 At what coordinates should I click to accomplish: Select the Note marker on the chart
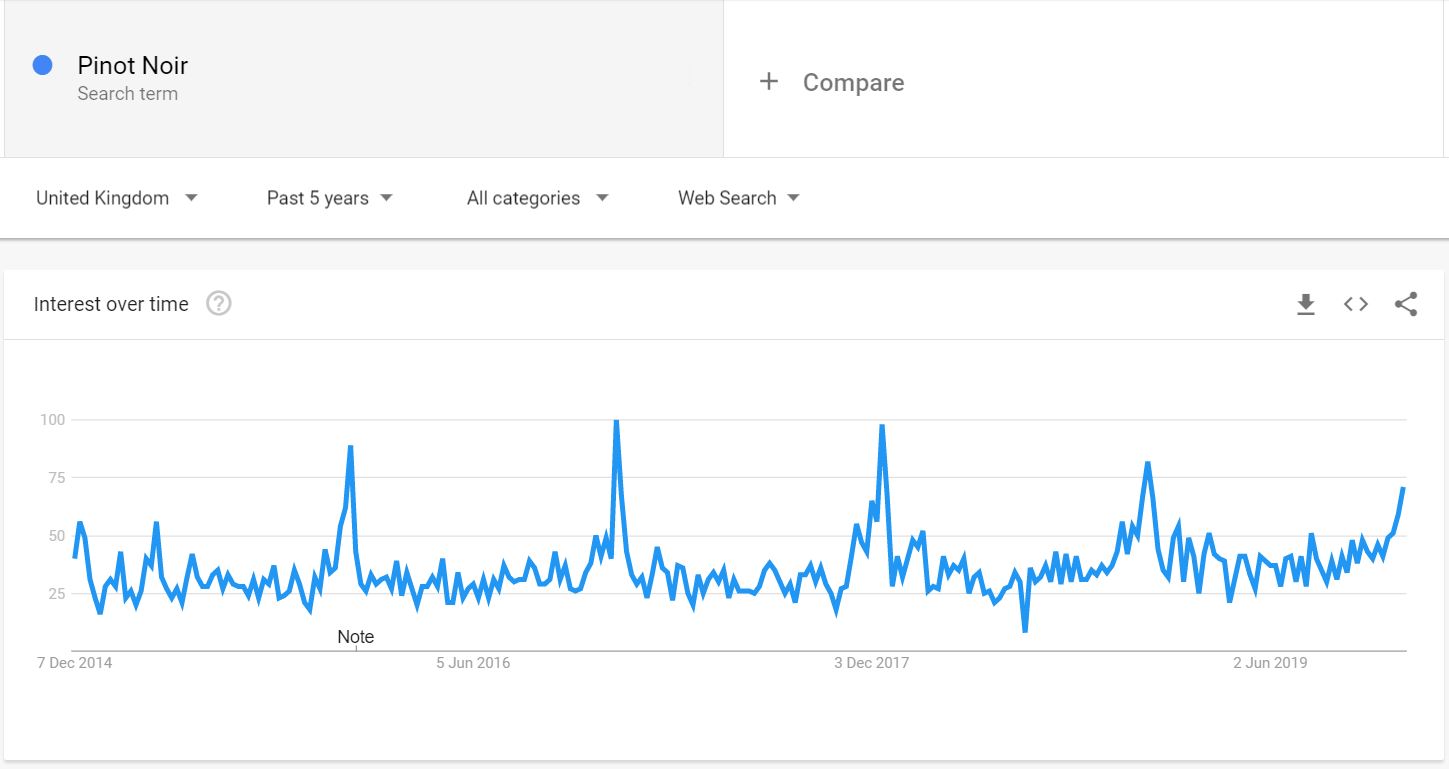356,636
